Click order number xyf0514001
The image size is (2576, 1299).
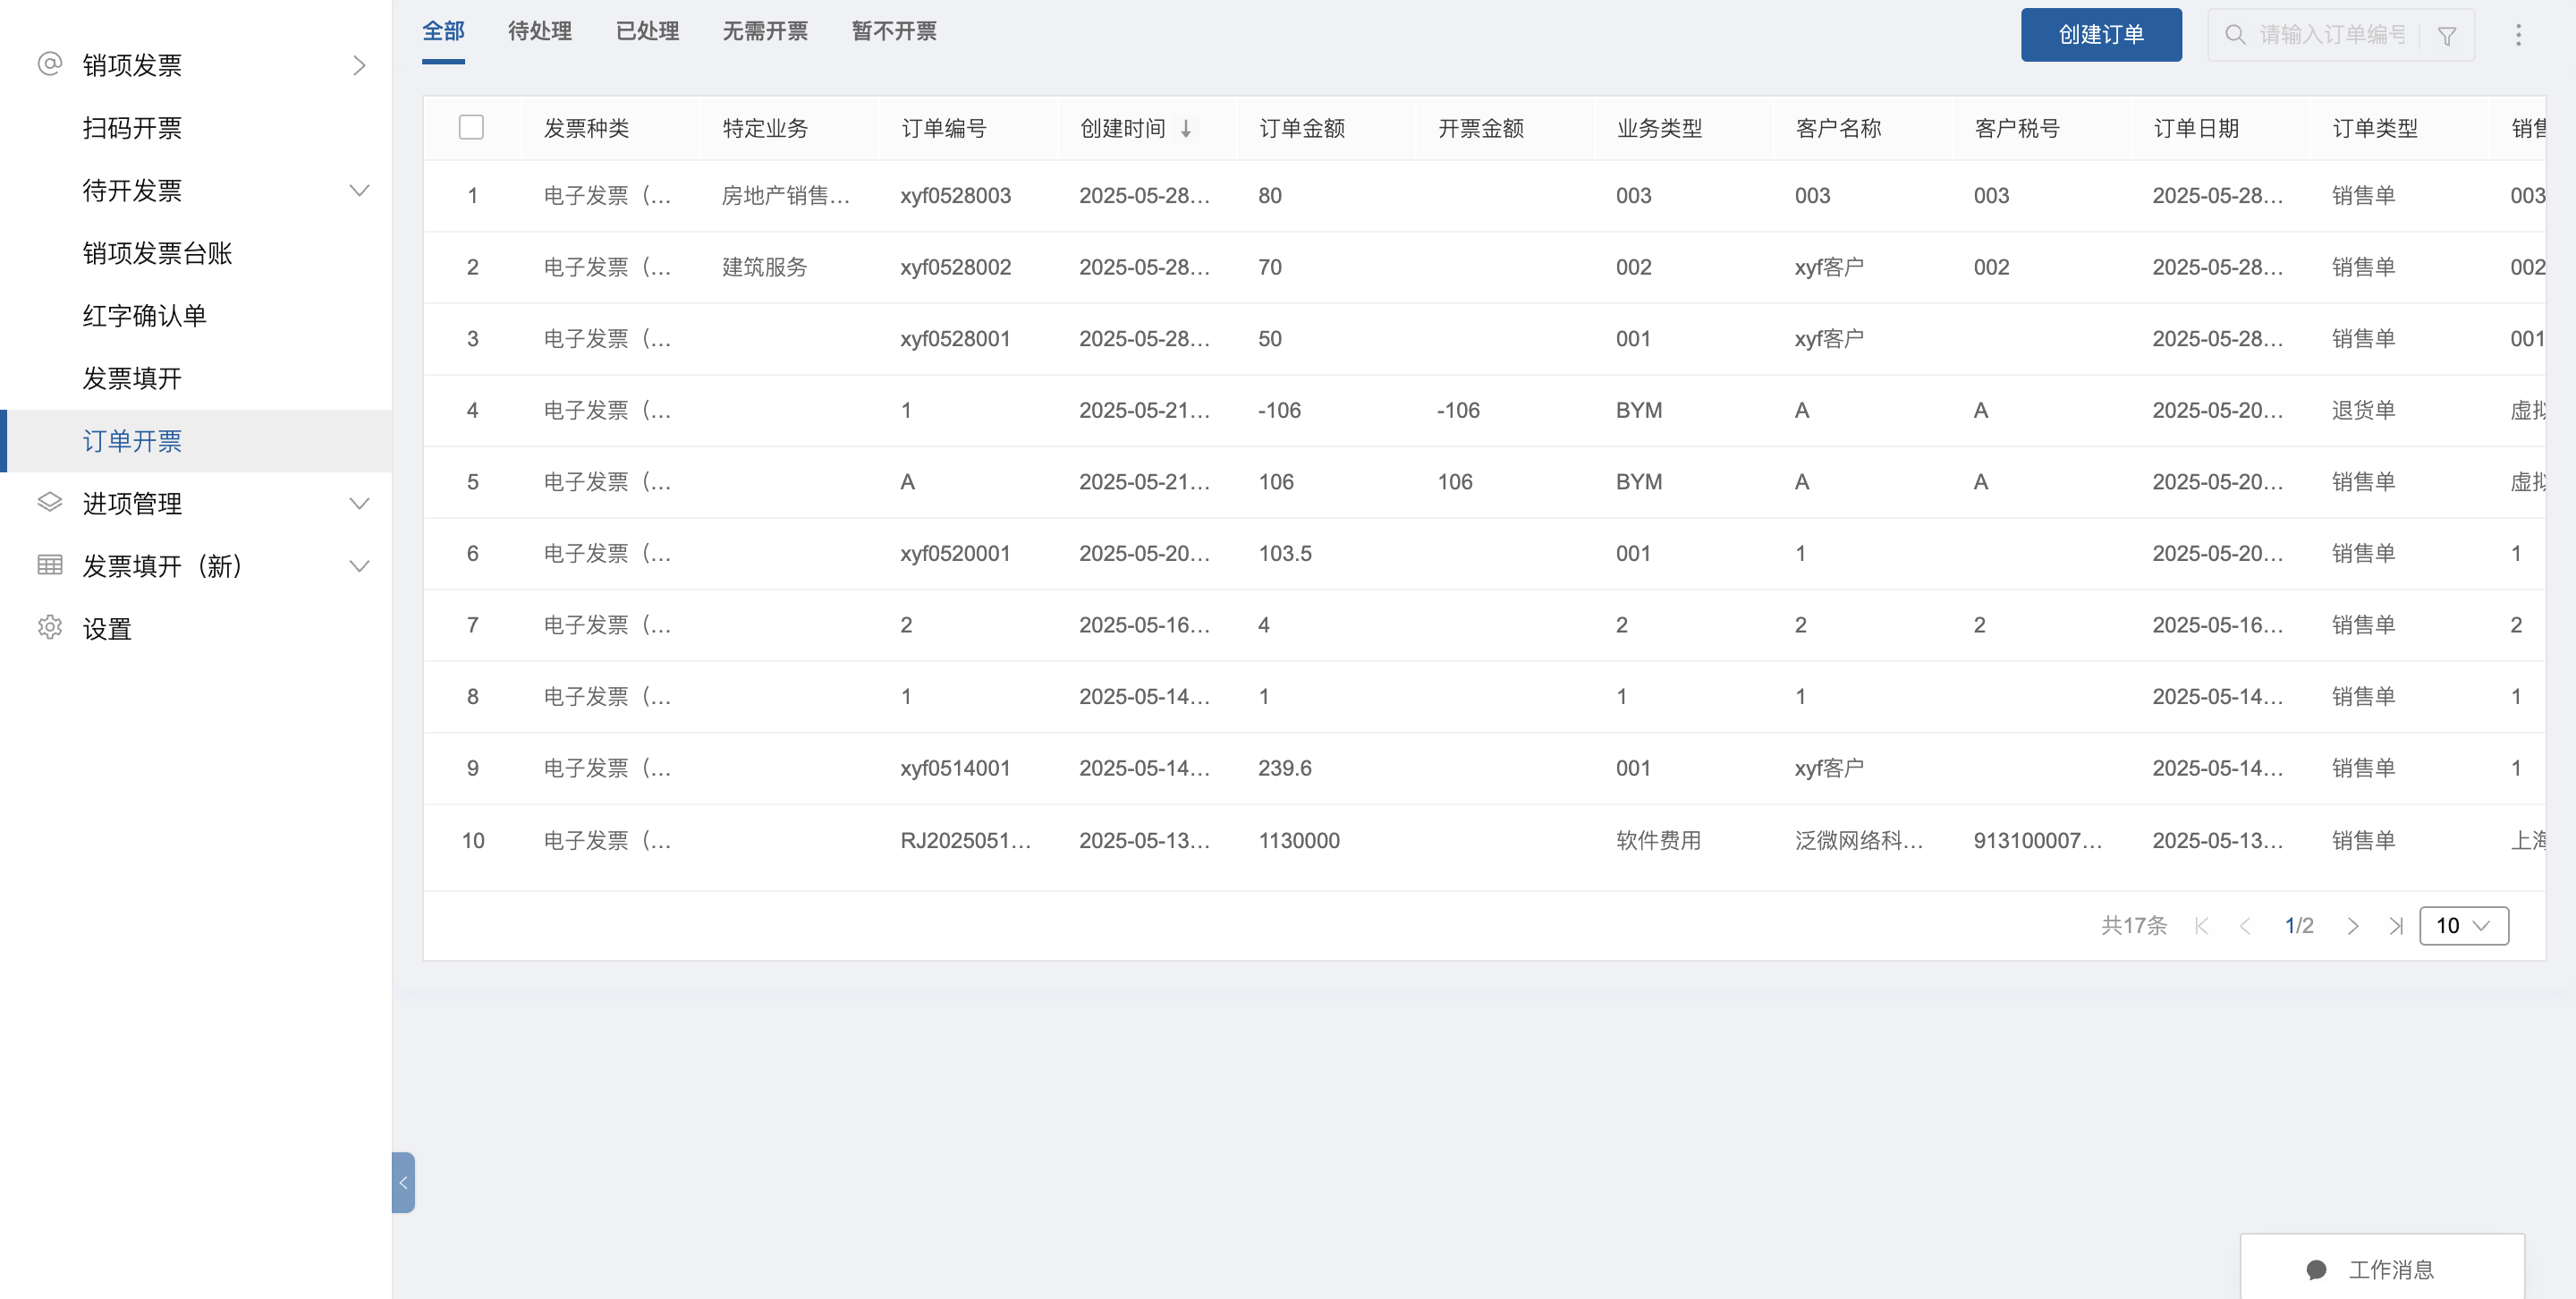955,768
